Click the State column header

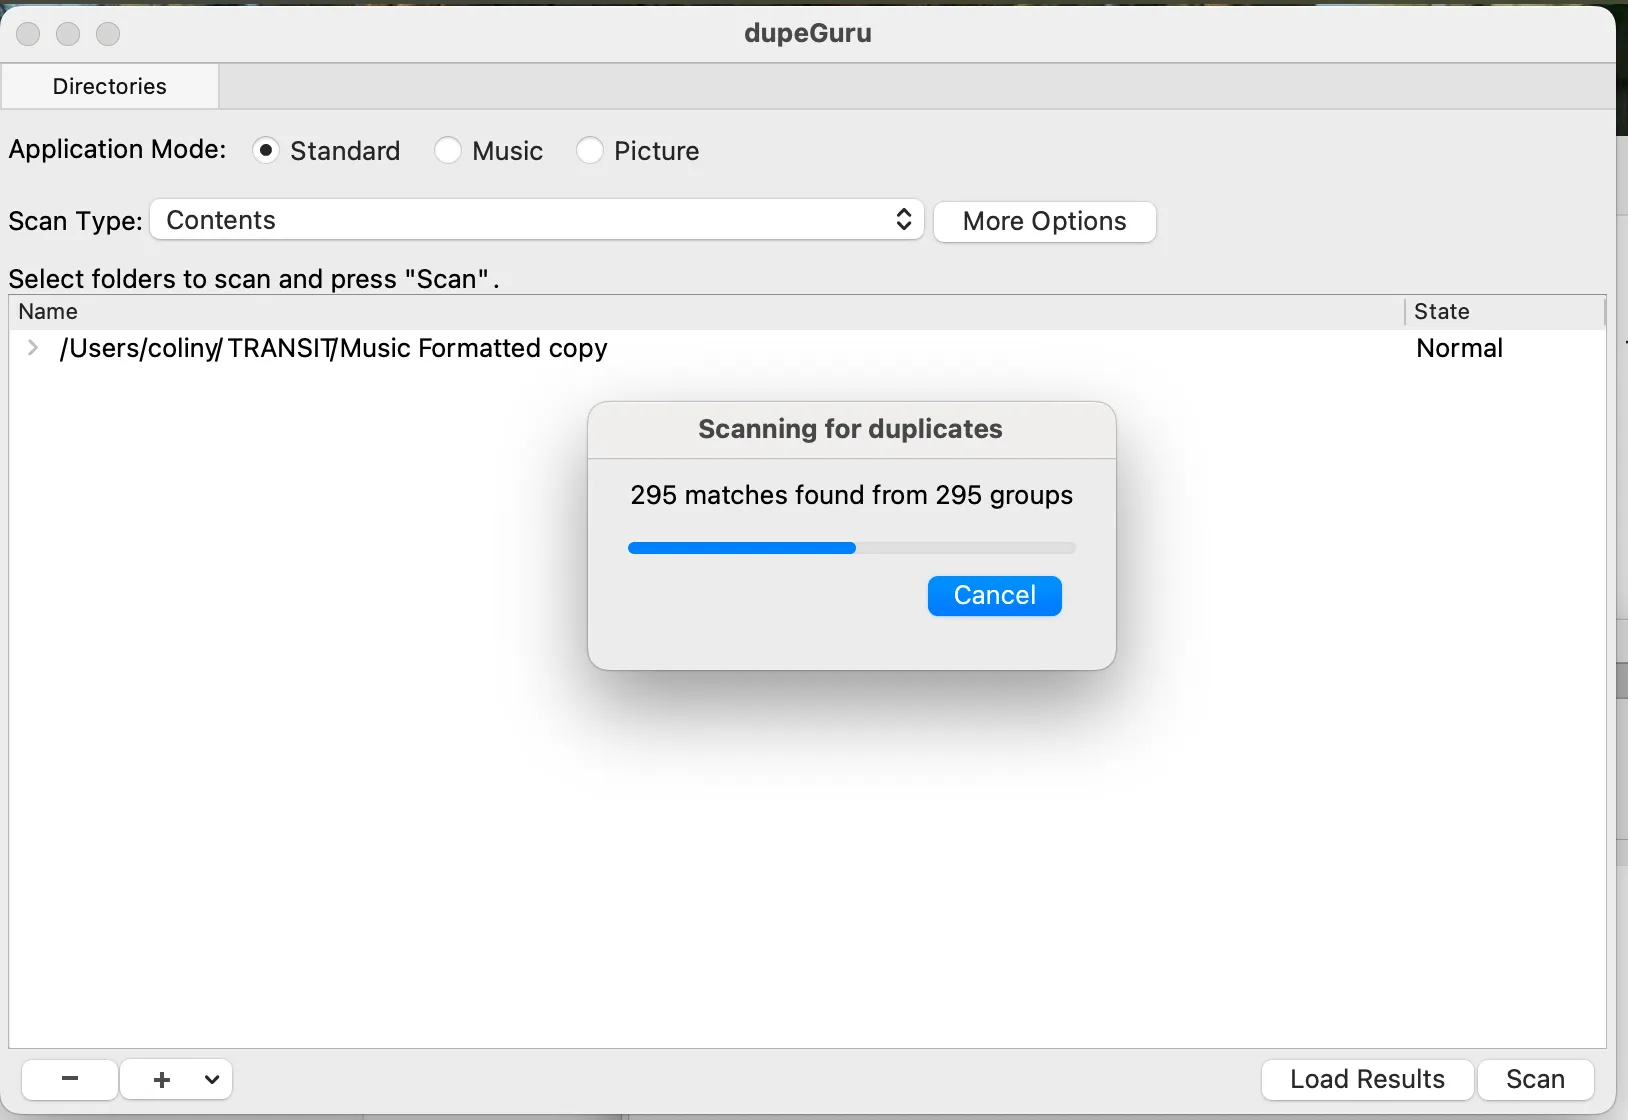pos(1441,311)
